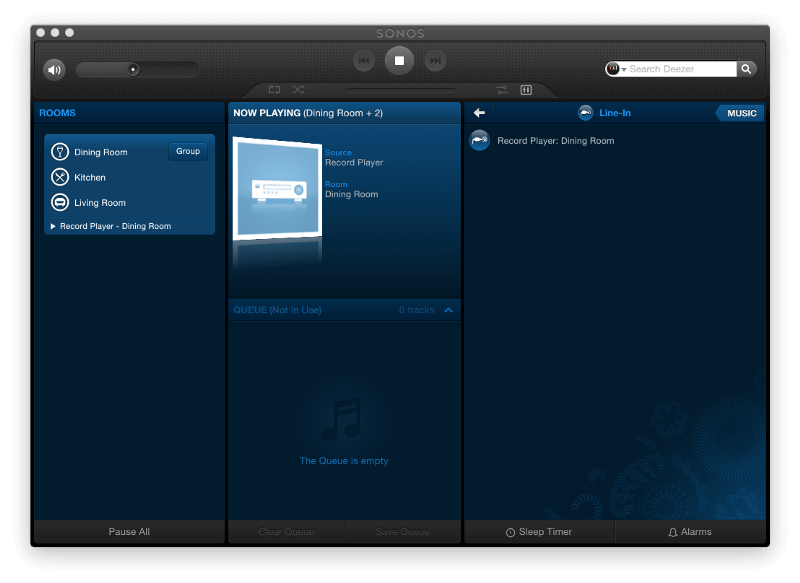The image size is (800, 583).
Task: Open the Sleep Timer
Action: 539,531
